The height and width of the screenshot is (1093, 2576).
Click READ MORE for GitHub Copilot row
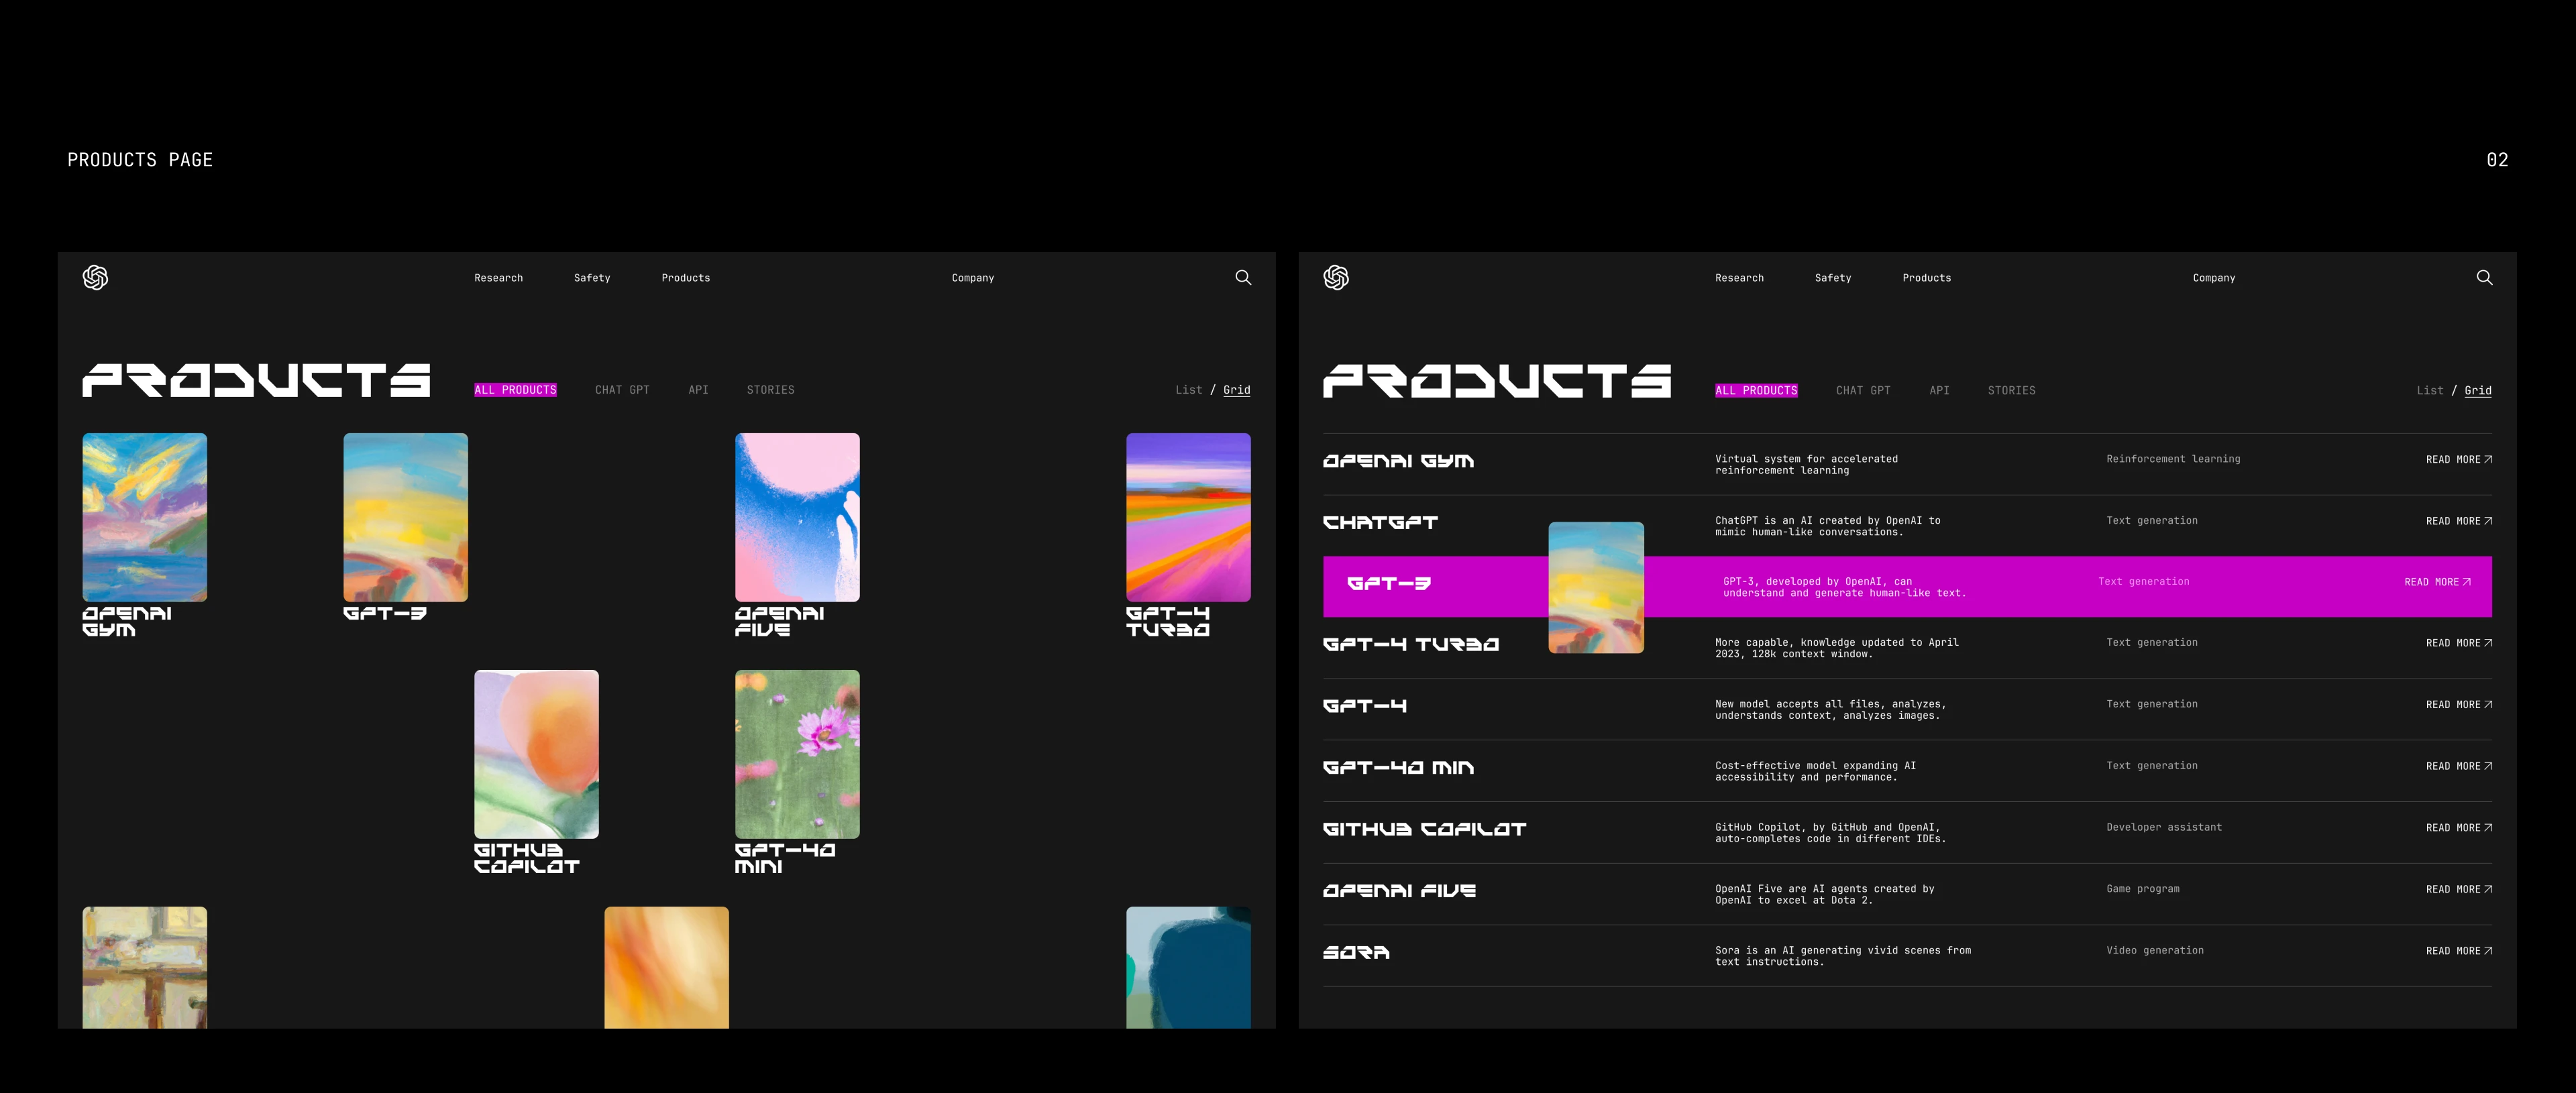click(2458, 828)
